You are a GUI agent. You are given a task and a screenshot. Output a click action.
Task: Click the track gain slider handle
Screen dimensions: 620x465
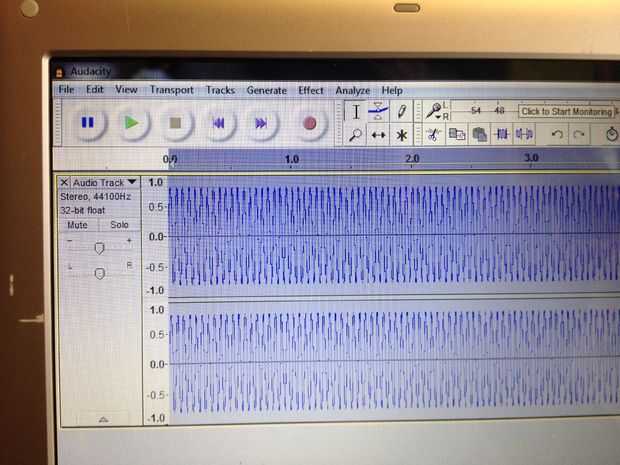click(99, 248)
